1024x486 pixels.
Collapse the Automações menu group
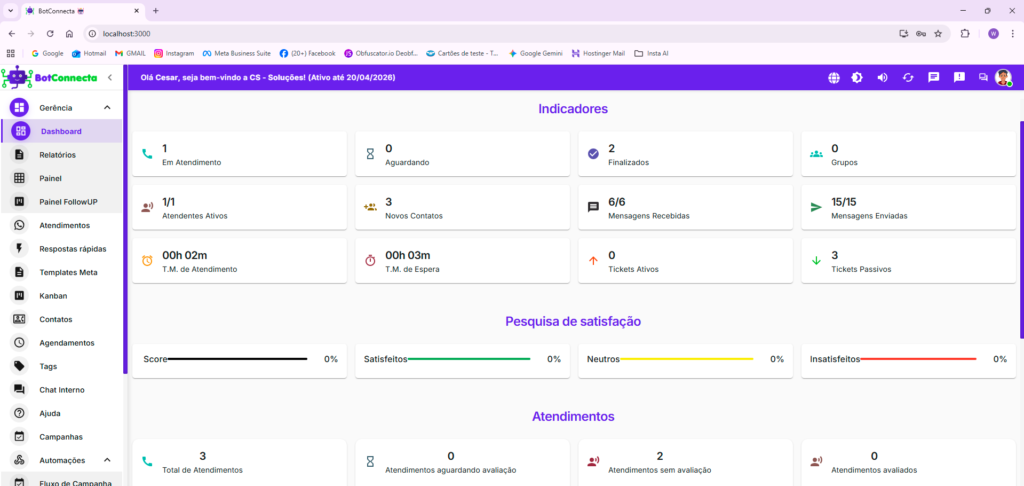click(107, 460)
